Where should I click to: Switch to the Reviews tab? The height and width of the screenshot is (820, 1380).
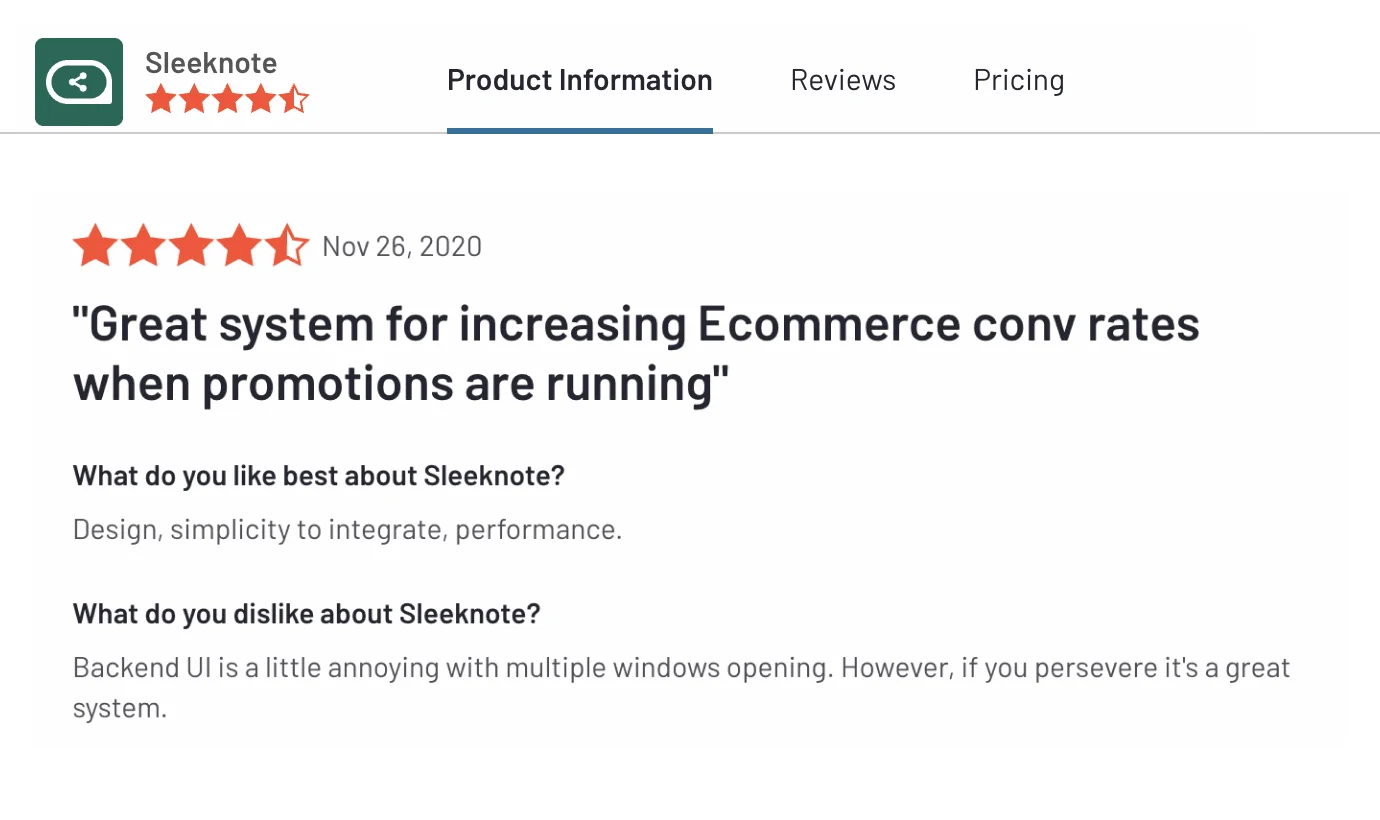(843, 80)
